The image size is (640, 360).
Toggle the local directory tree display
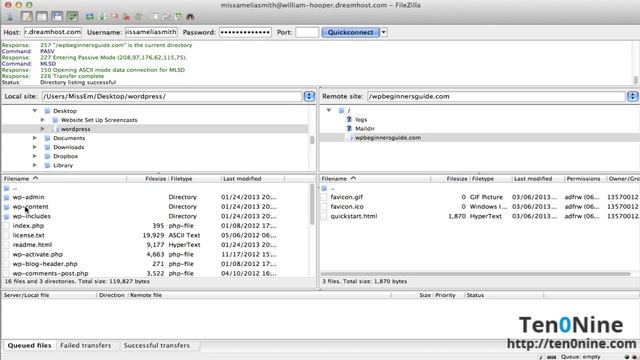pyautogui.click(x=42, y=17)
